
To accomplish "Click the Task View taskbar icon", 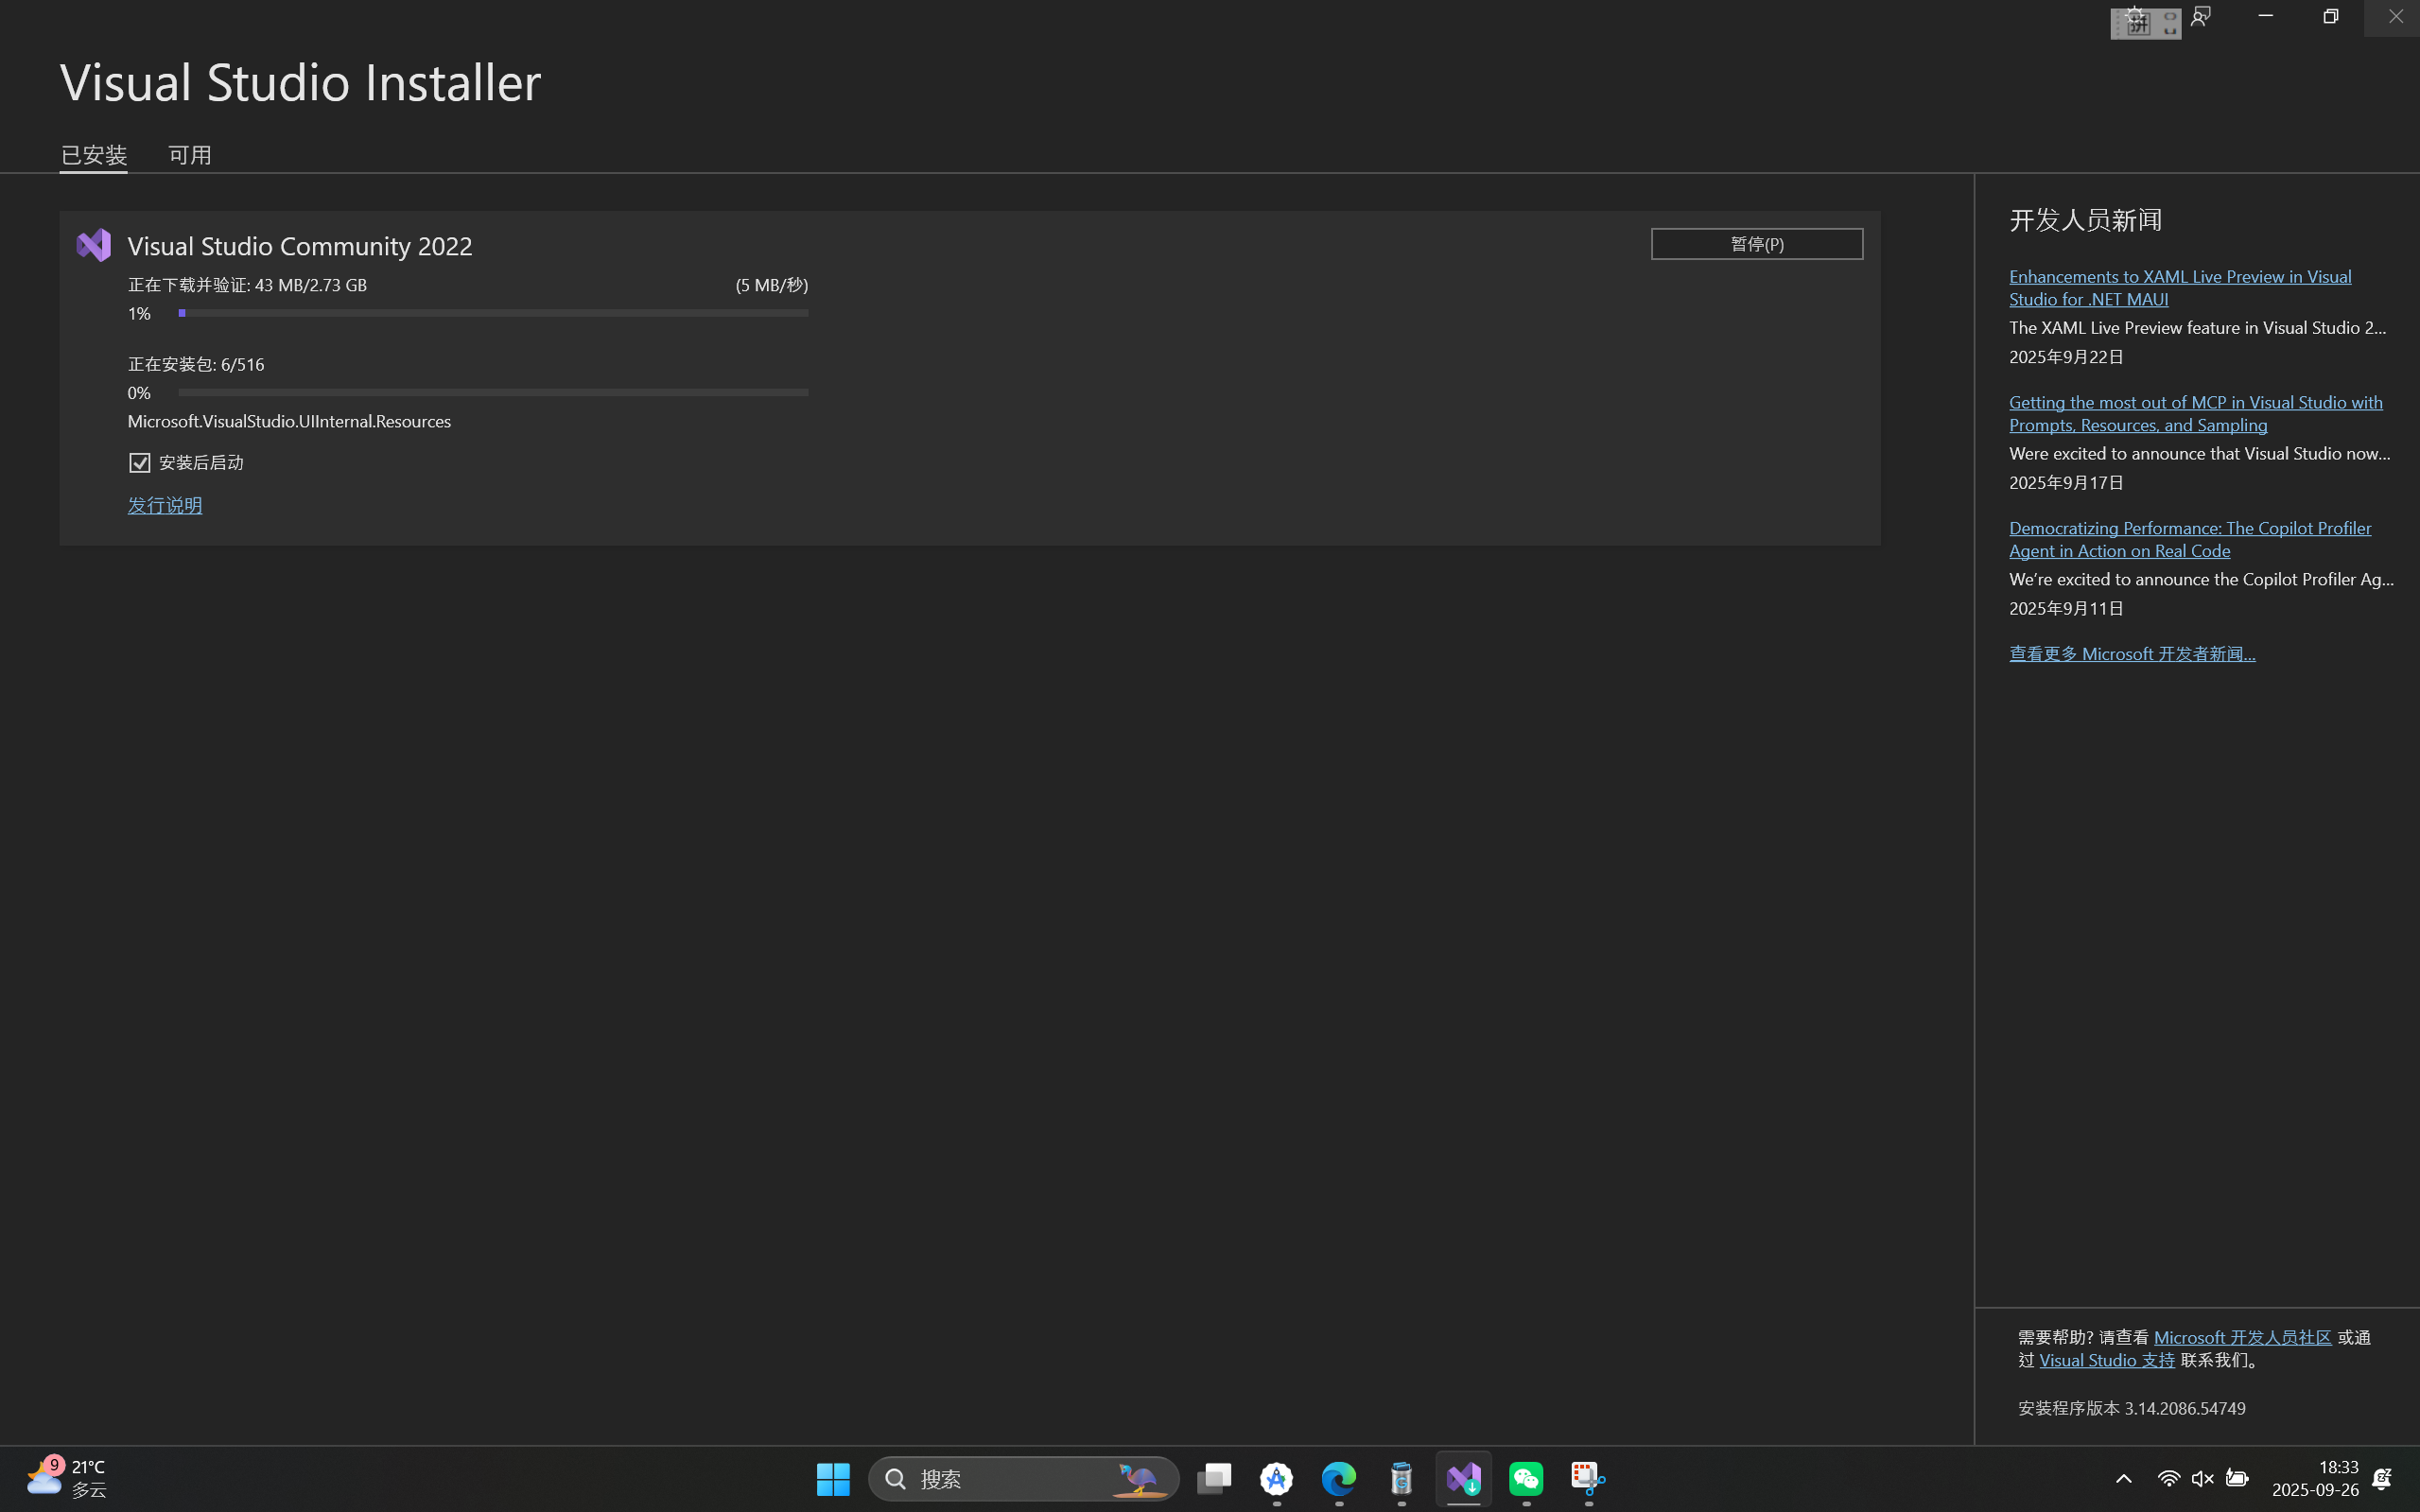I will tap(1214, 1478).
